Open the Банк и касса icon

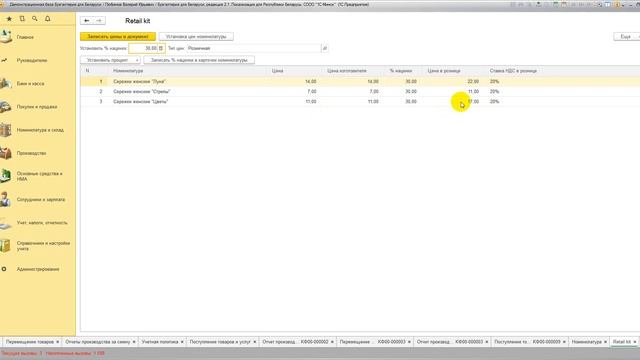(6, 83)
